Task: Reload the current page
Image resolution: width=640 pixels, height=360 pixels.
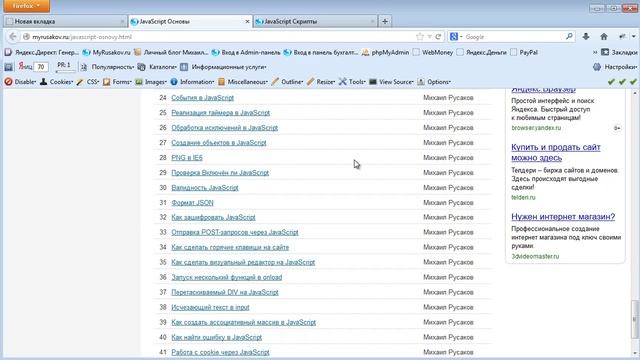Action: [438, 37]
